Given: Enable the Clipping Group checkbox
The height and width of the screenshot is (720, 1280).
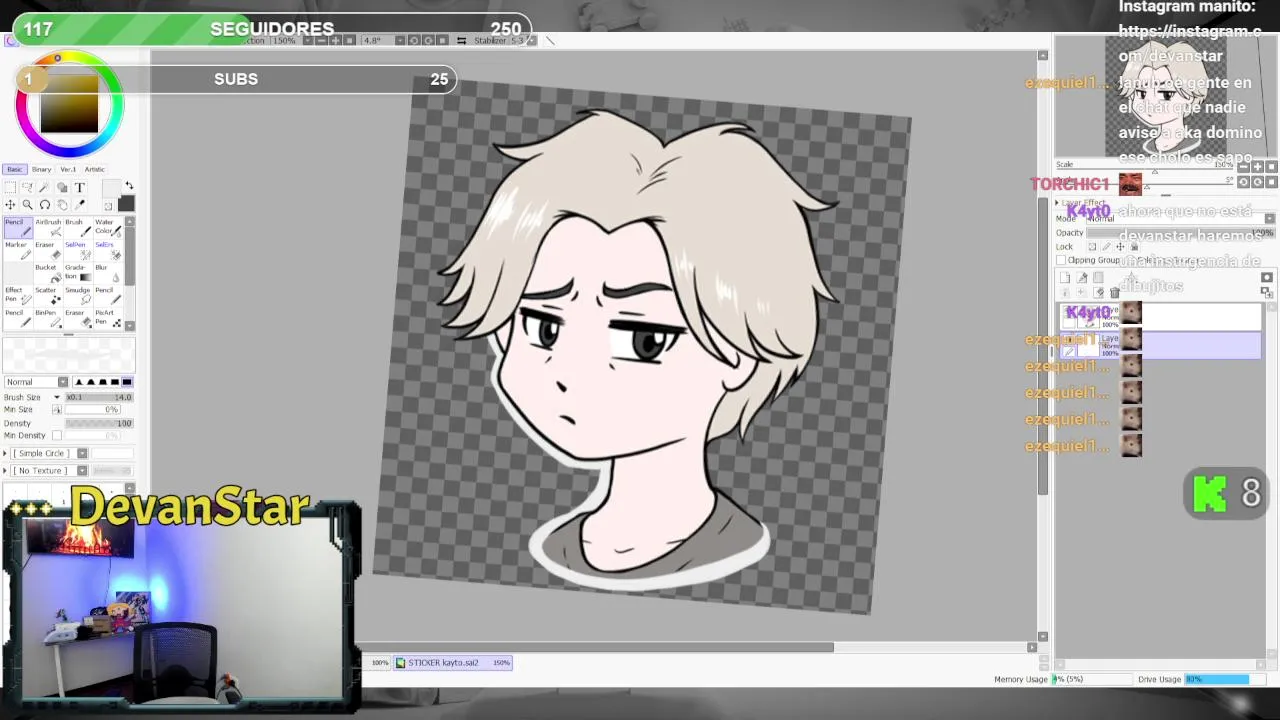Looking at the screenshot, I should tap(1061, 260).
